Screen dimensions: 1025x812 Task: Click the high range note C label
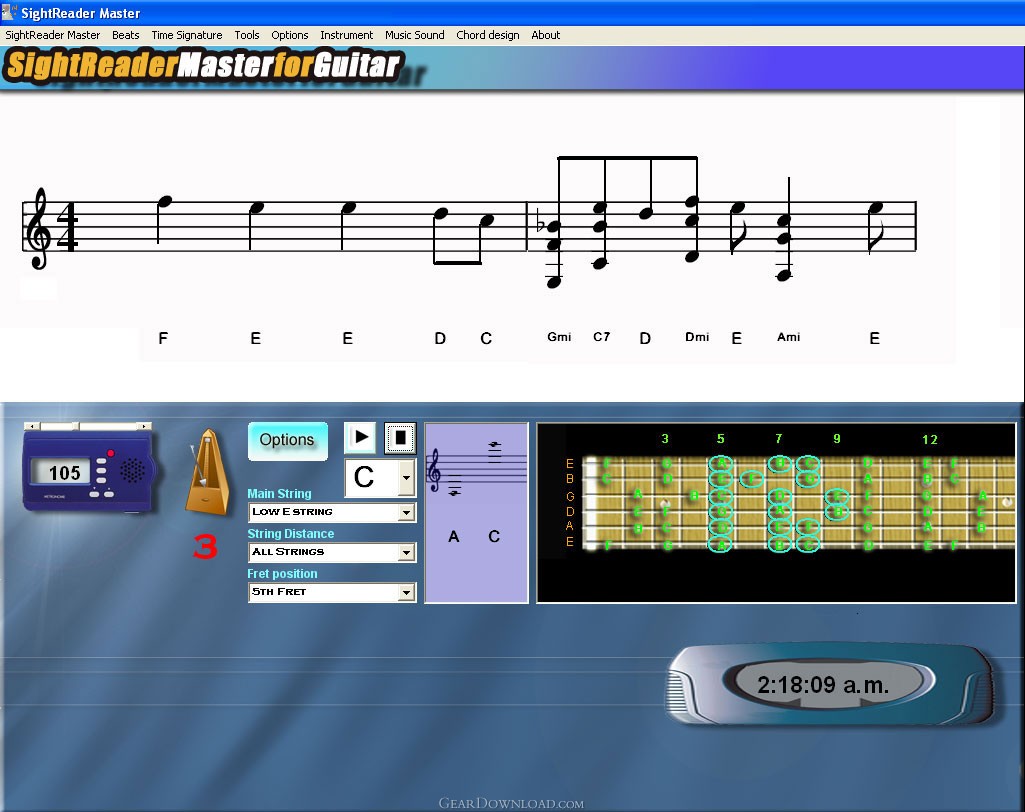pyautogui.click(x=494, y=537)
